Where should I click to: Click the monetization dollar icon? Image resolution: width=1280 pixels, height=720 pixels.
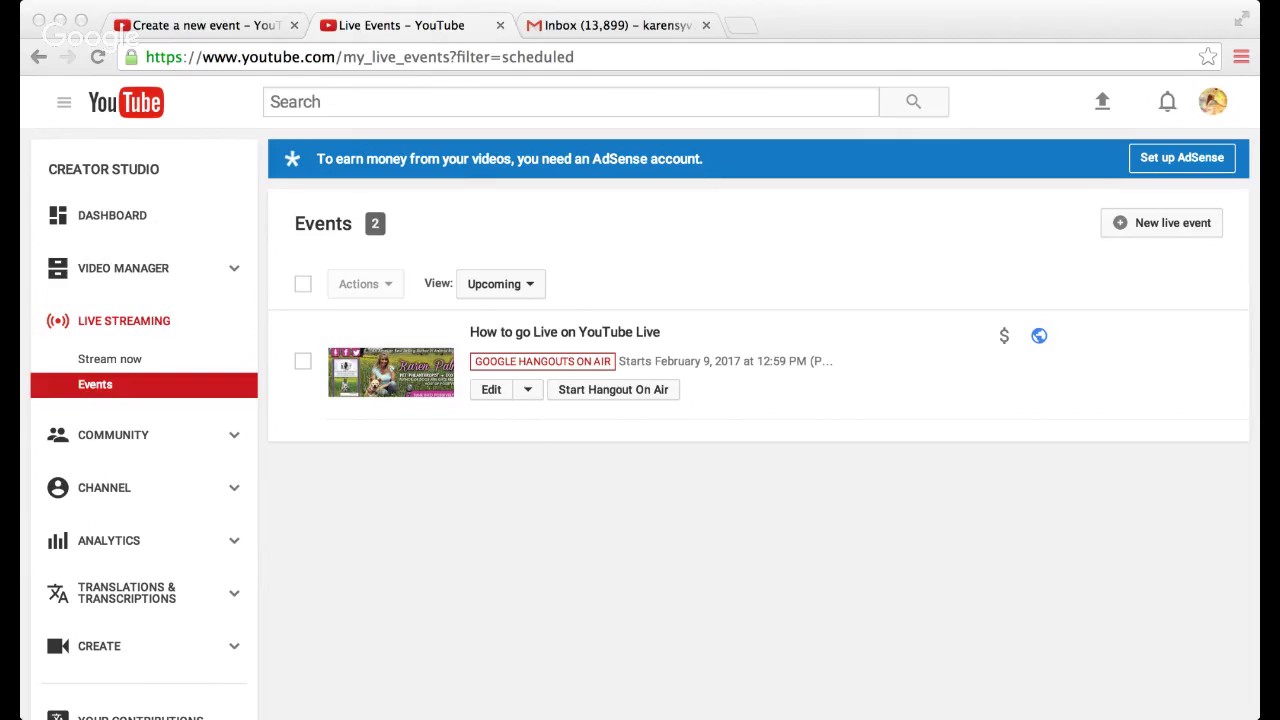pos(1004,336)
